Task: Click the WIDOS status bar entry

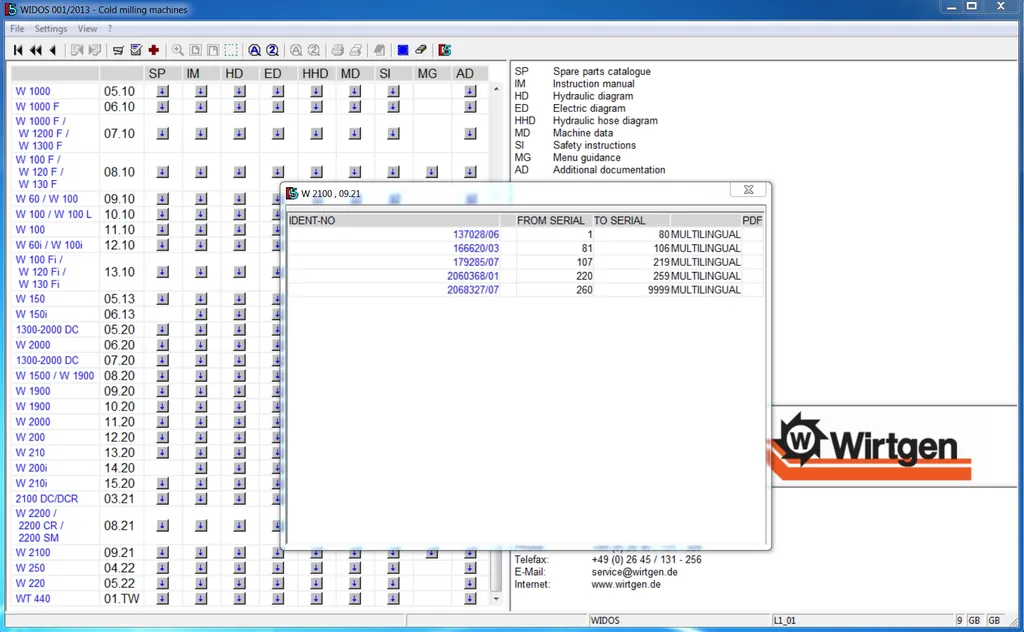Action: [679, 620]
